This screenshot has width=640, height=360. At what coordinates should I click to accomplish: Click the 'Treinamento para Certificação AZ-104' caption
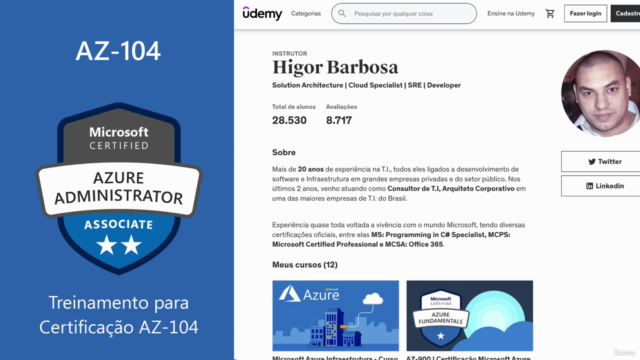(119, 315)
